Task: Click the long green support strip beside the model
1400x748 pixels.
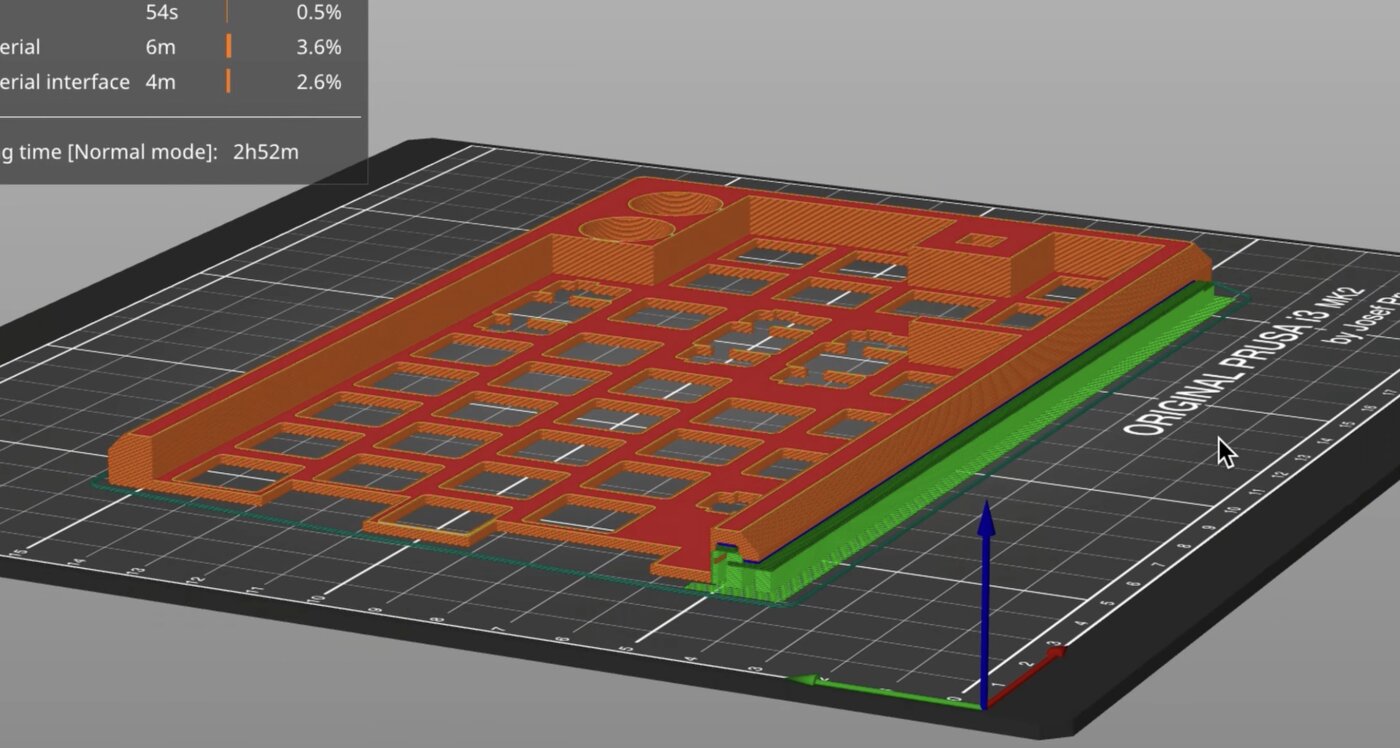Action: 1000,420
